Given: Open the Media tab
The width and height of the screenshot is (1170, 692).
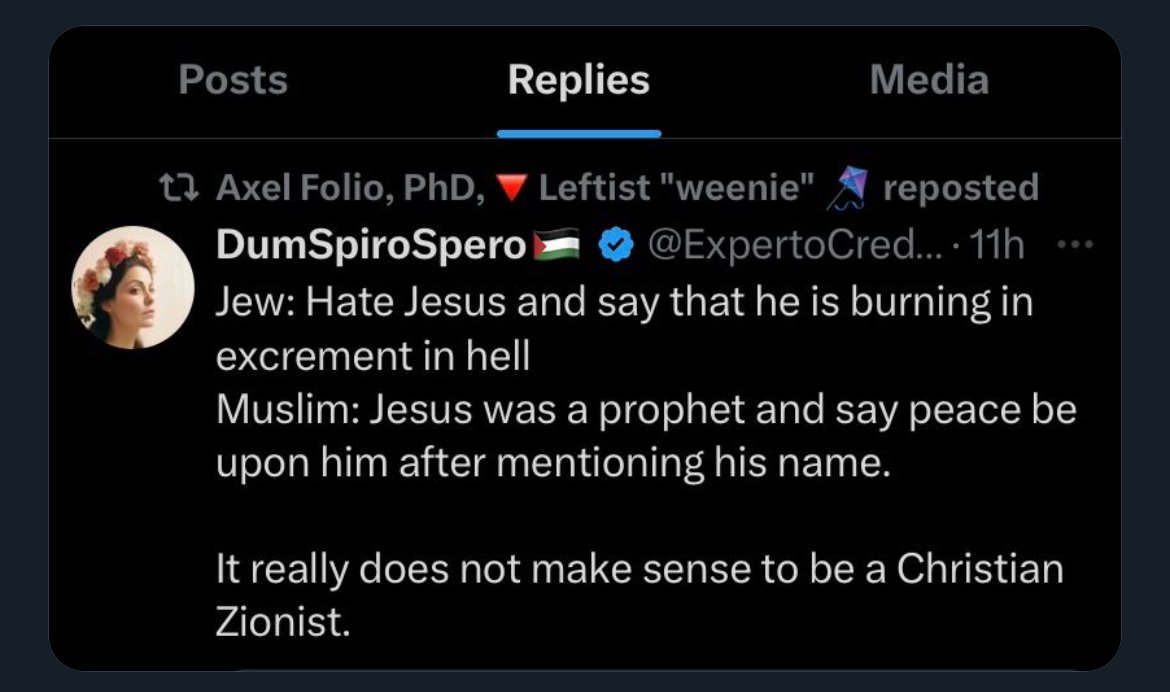Looking at the screenshot, I should click(929, 81).
